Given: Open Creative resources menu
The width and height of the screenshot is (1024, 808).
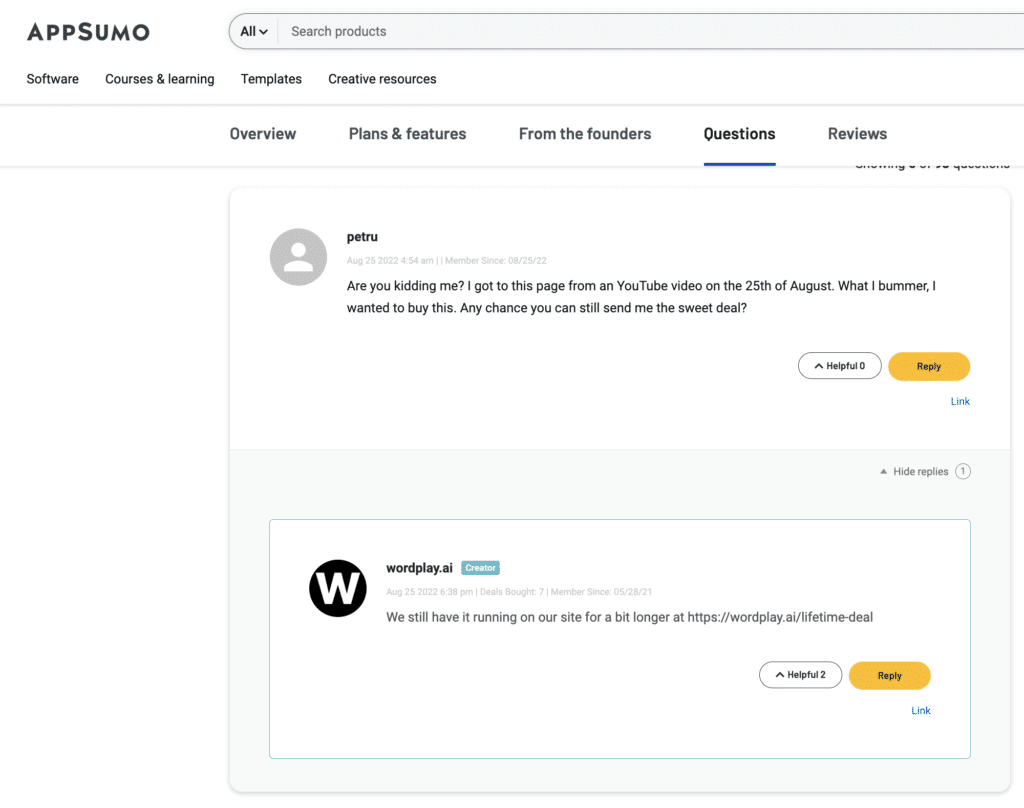Looking at the screenshot, I should point(382,79).
